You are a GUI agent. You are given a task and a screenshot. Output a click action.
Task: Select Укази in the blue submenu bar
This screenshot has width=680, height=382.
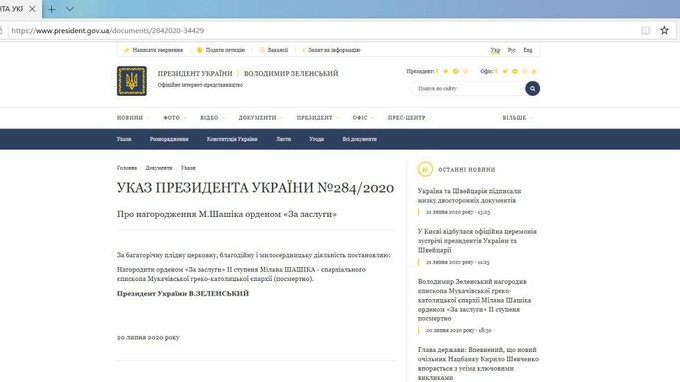[124, 139]
